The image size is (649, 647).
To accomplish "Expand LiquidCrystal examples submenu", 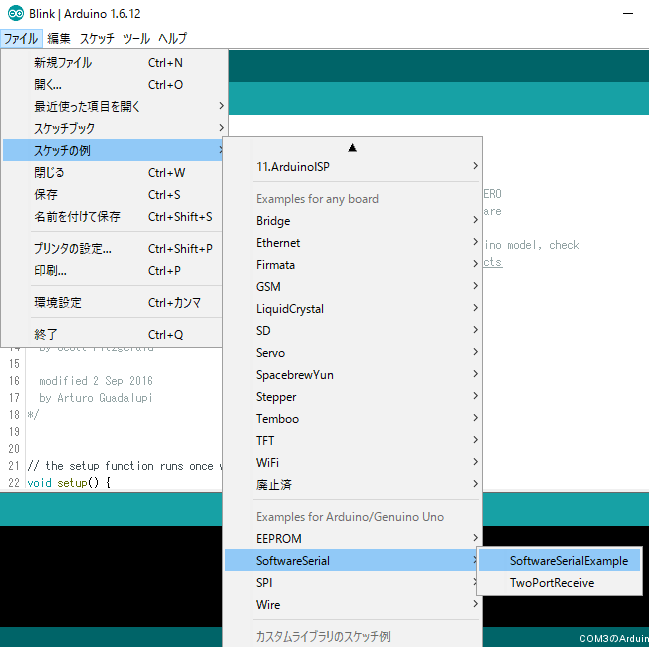I will tap(353, 309).
